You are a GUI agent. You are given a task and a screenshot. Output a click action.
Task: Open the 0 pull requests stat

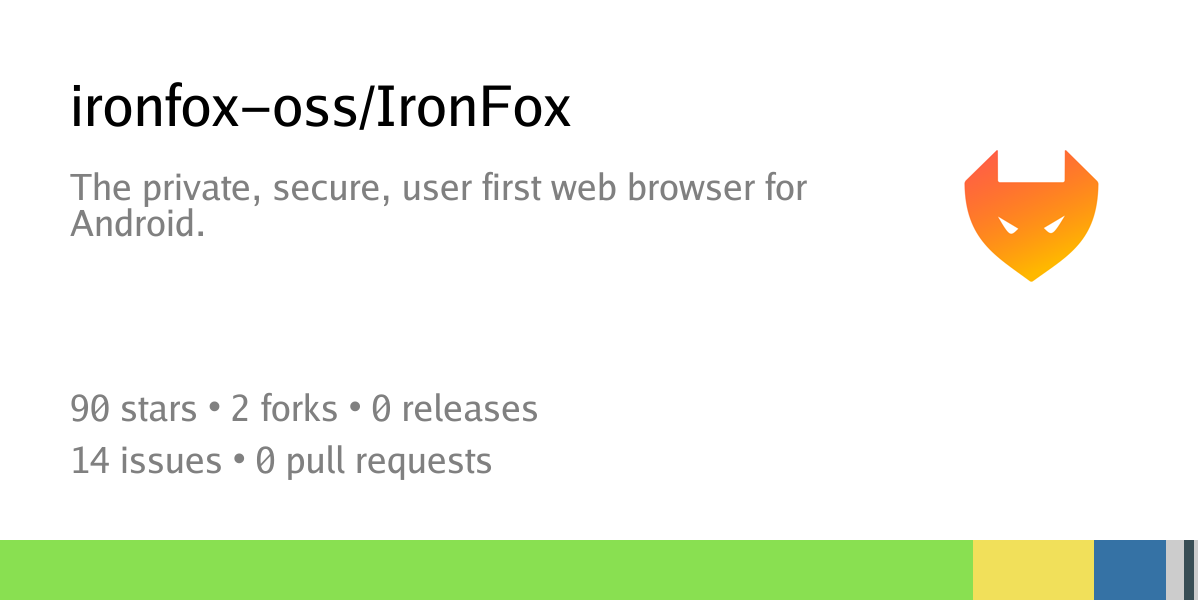coord(373,461)
